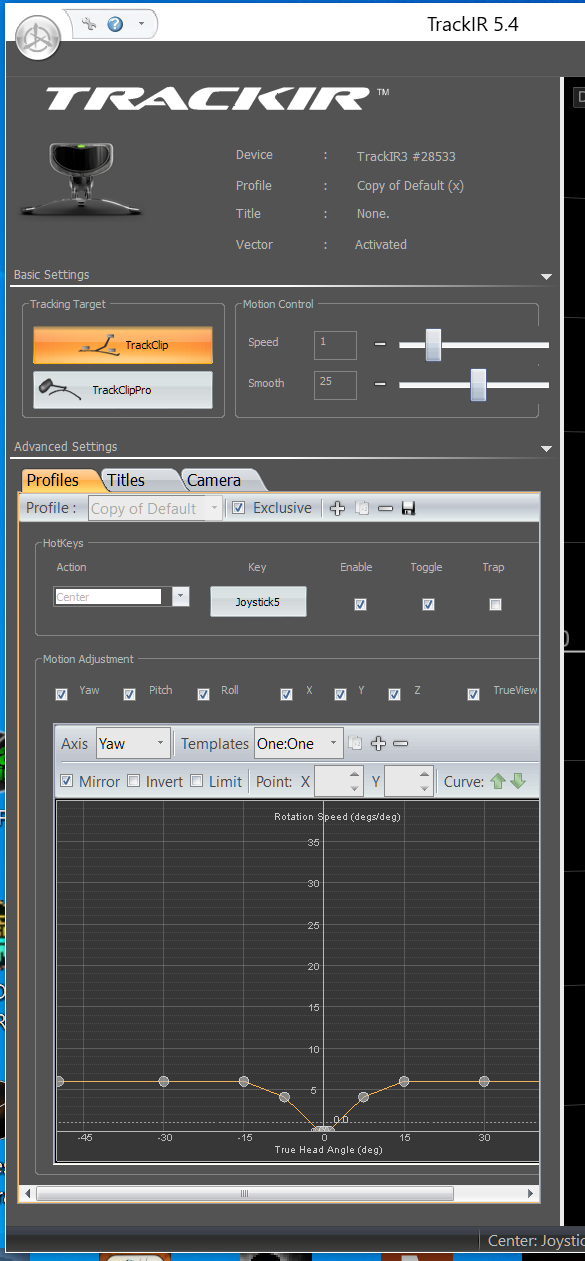Toggle the hotkey Enable checkbox
This screenshot has height=1261, width=585.
tap(360, 604)
